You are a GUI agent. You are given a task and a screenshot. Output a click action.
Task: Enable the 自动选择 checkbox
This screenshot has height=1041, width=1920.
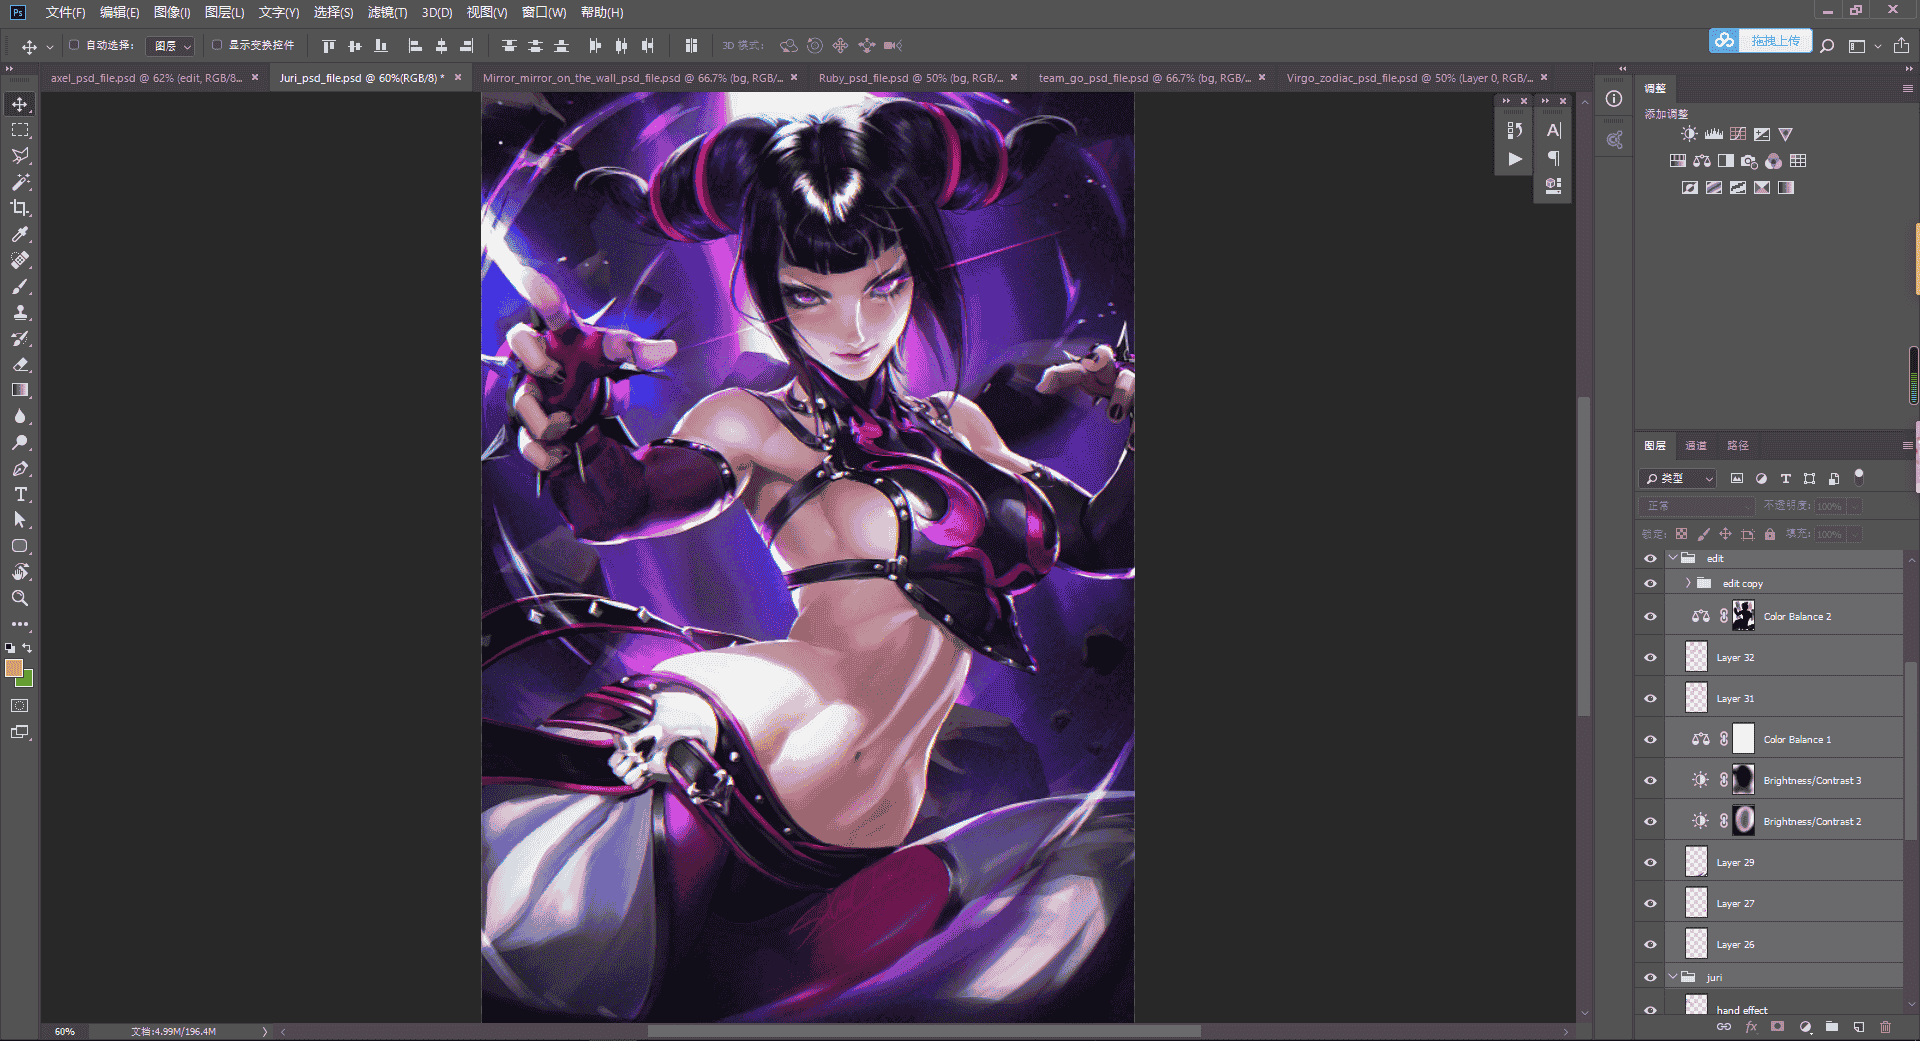[x=74, y=45]
